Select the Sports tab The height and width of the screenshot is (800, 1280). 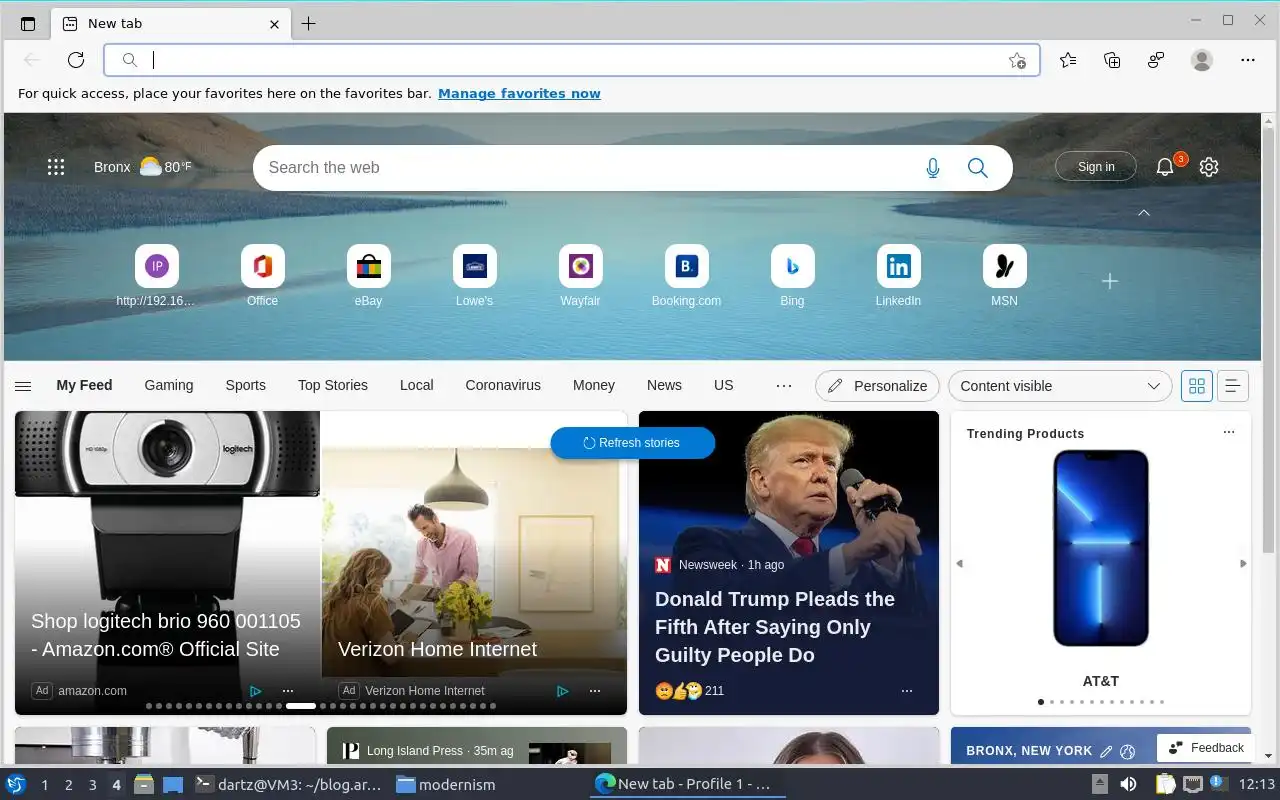pos(246,385)
